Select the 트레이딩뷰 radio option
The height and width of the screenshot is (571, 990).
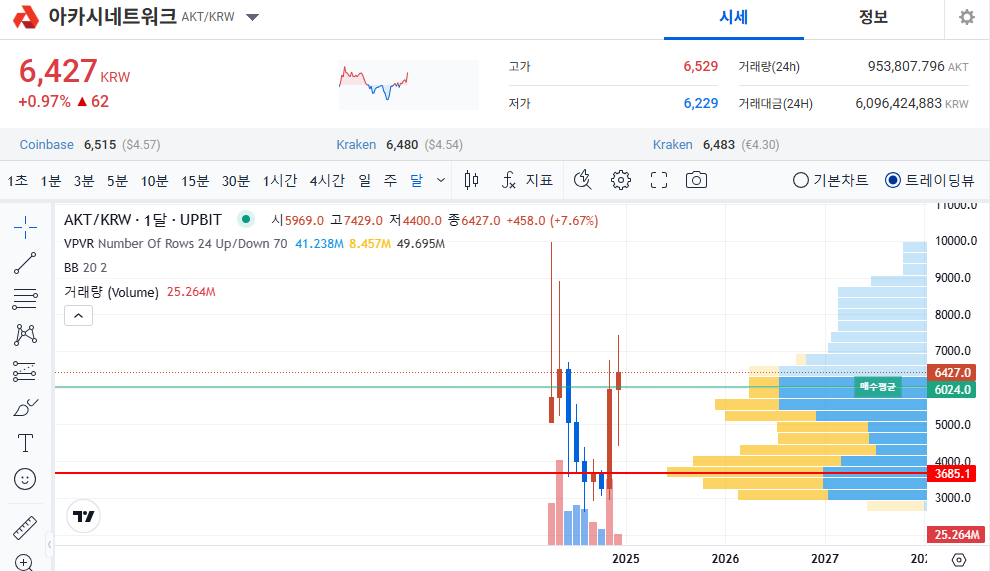click(930, 180)
